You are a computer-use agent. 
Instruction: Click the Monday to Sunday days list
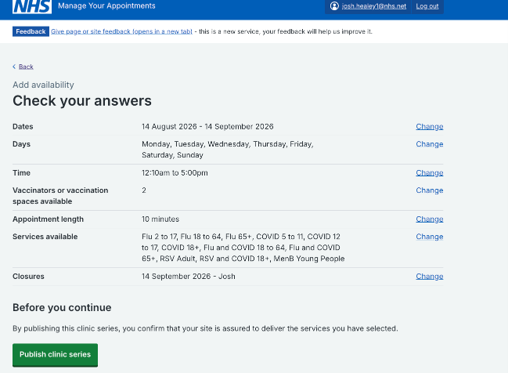pyautogui.click(x=227, y=150)
